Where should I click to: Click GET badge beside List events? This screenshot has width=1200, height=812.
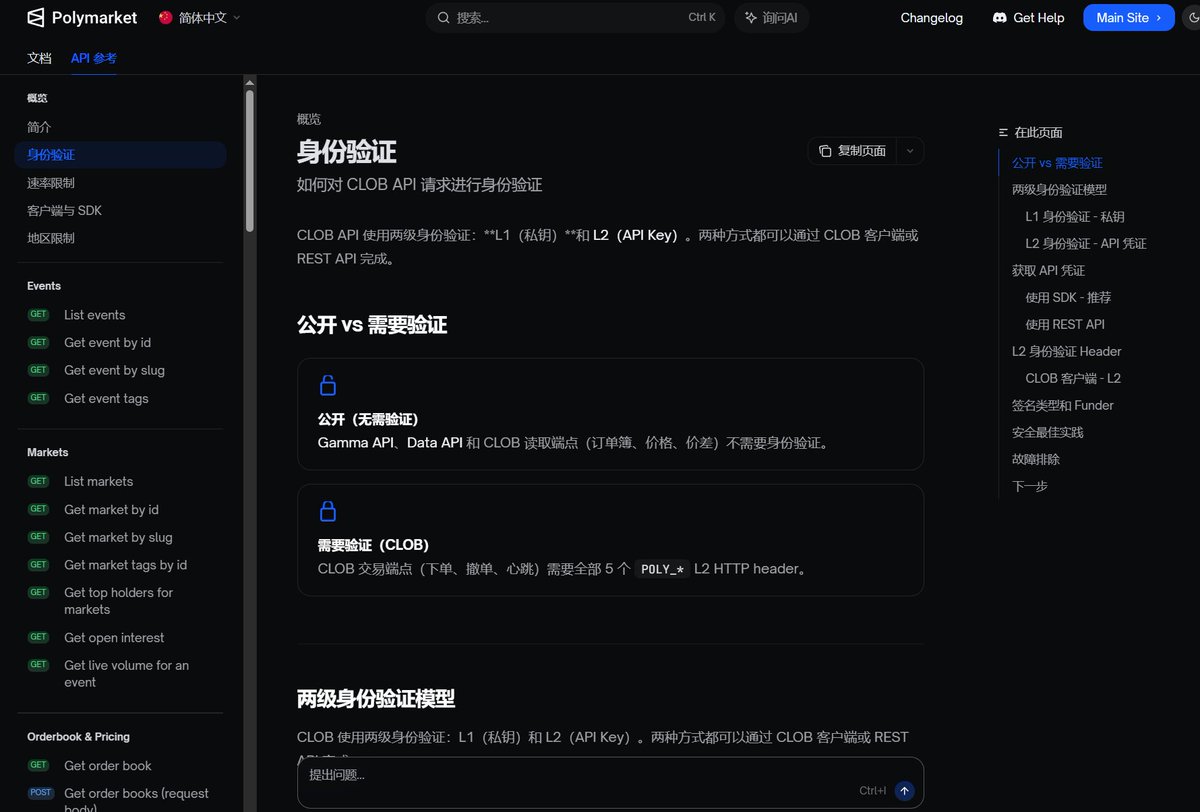[39, 314]
